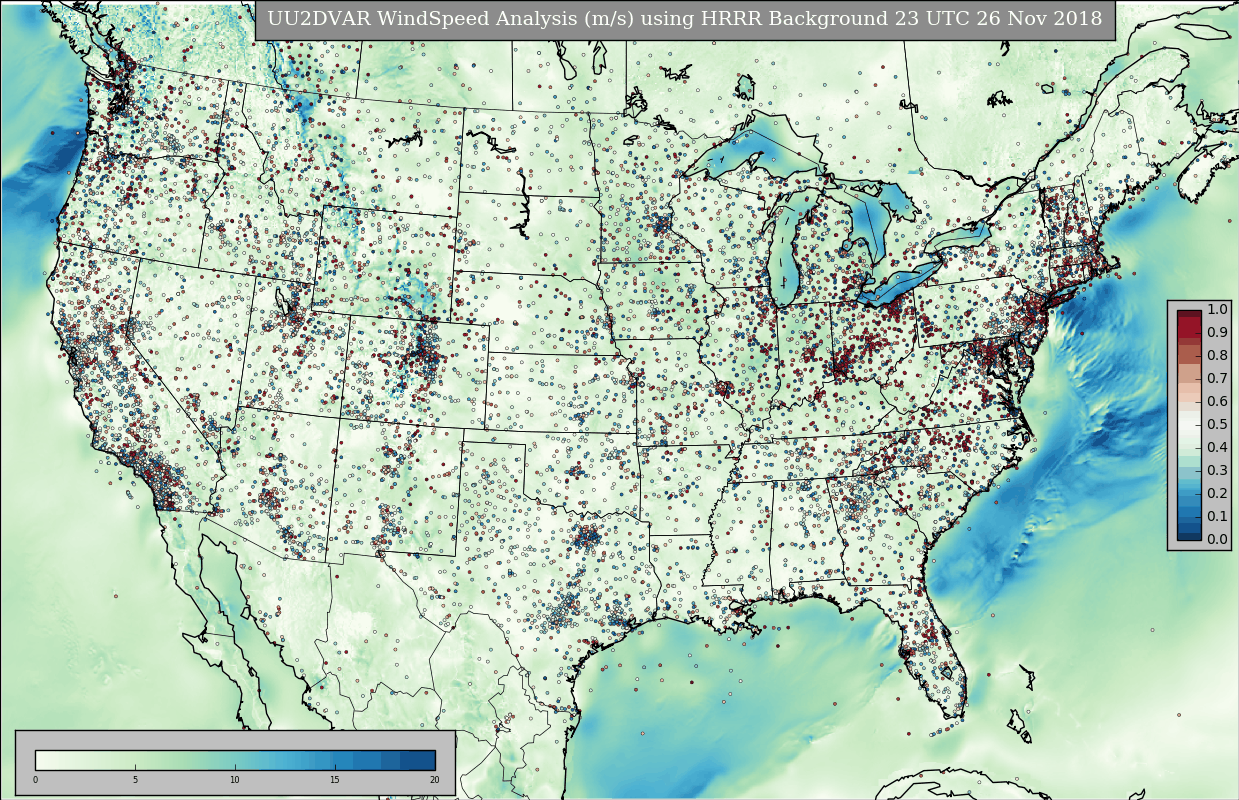Click the 0.2 label on the vertical colorbar
1239x800 pixels.
[1217, 494]
